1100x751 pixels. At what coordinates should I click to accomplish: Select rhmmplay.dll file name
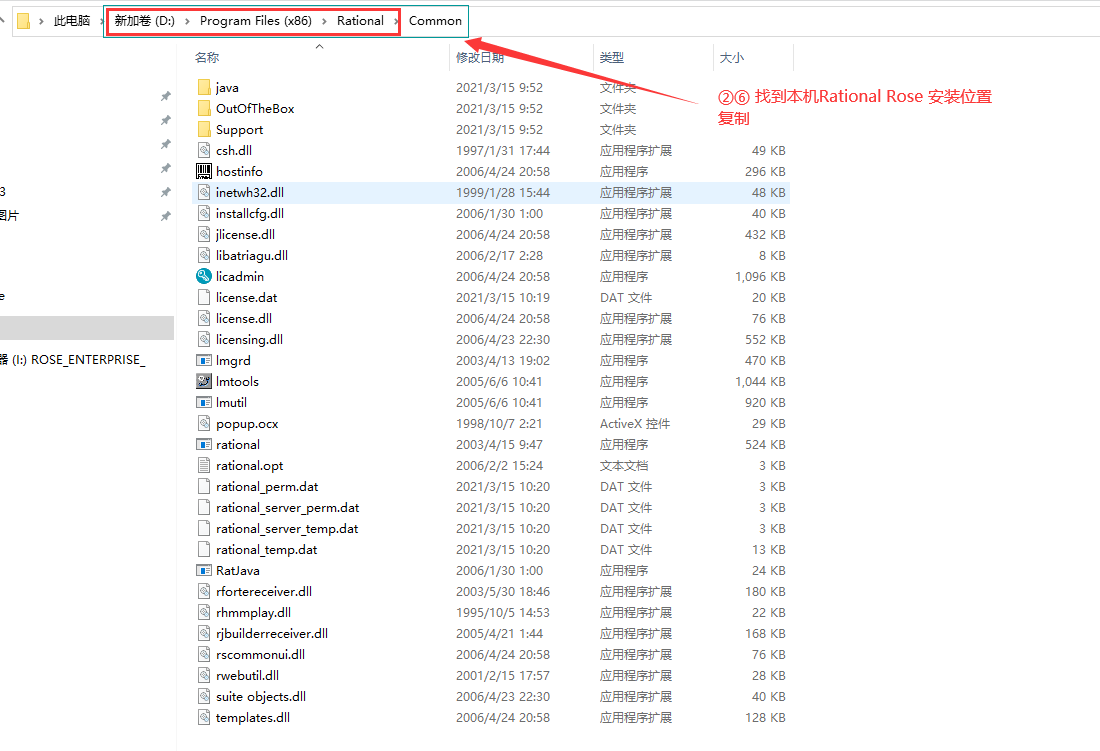[x=253, y=612]
